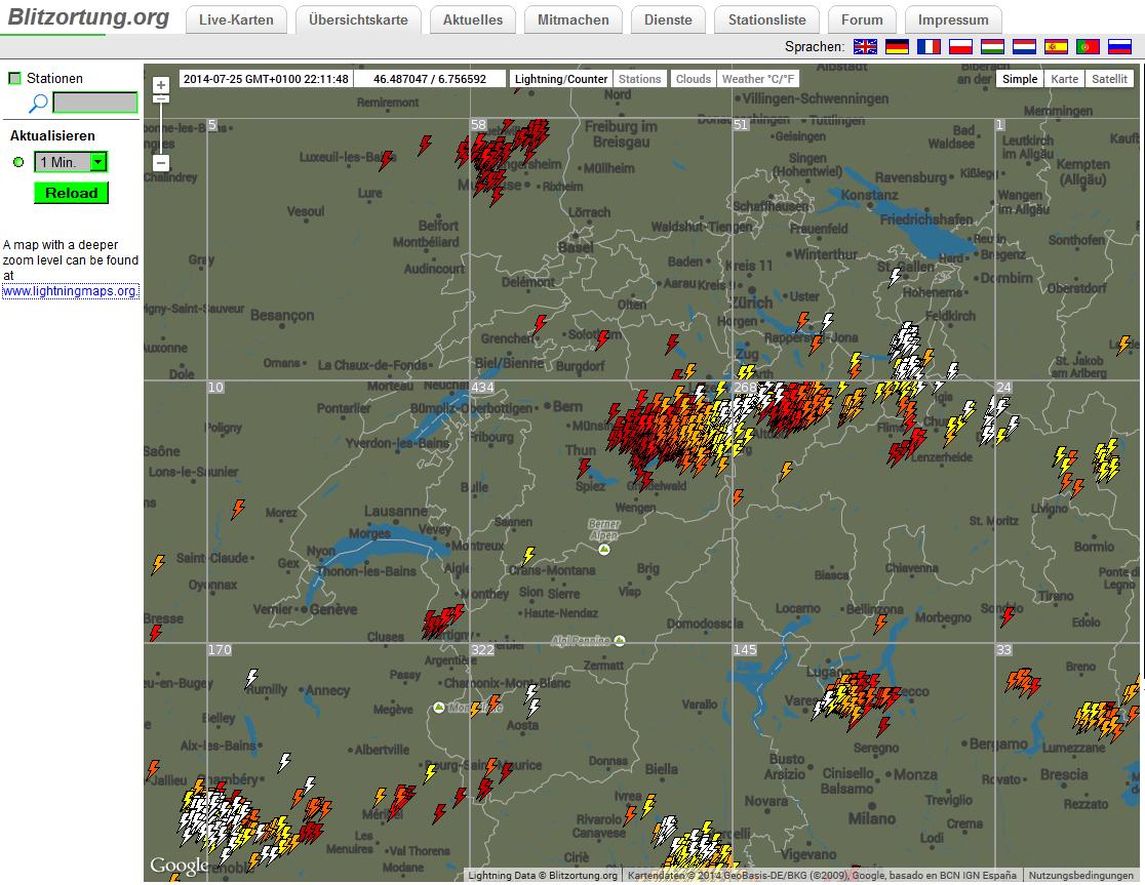This screenshot has height=885, width=1145.
Task: Click the orange lightning strike near Morez
Action: pos(237,509)
